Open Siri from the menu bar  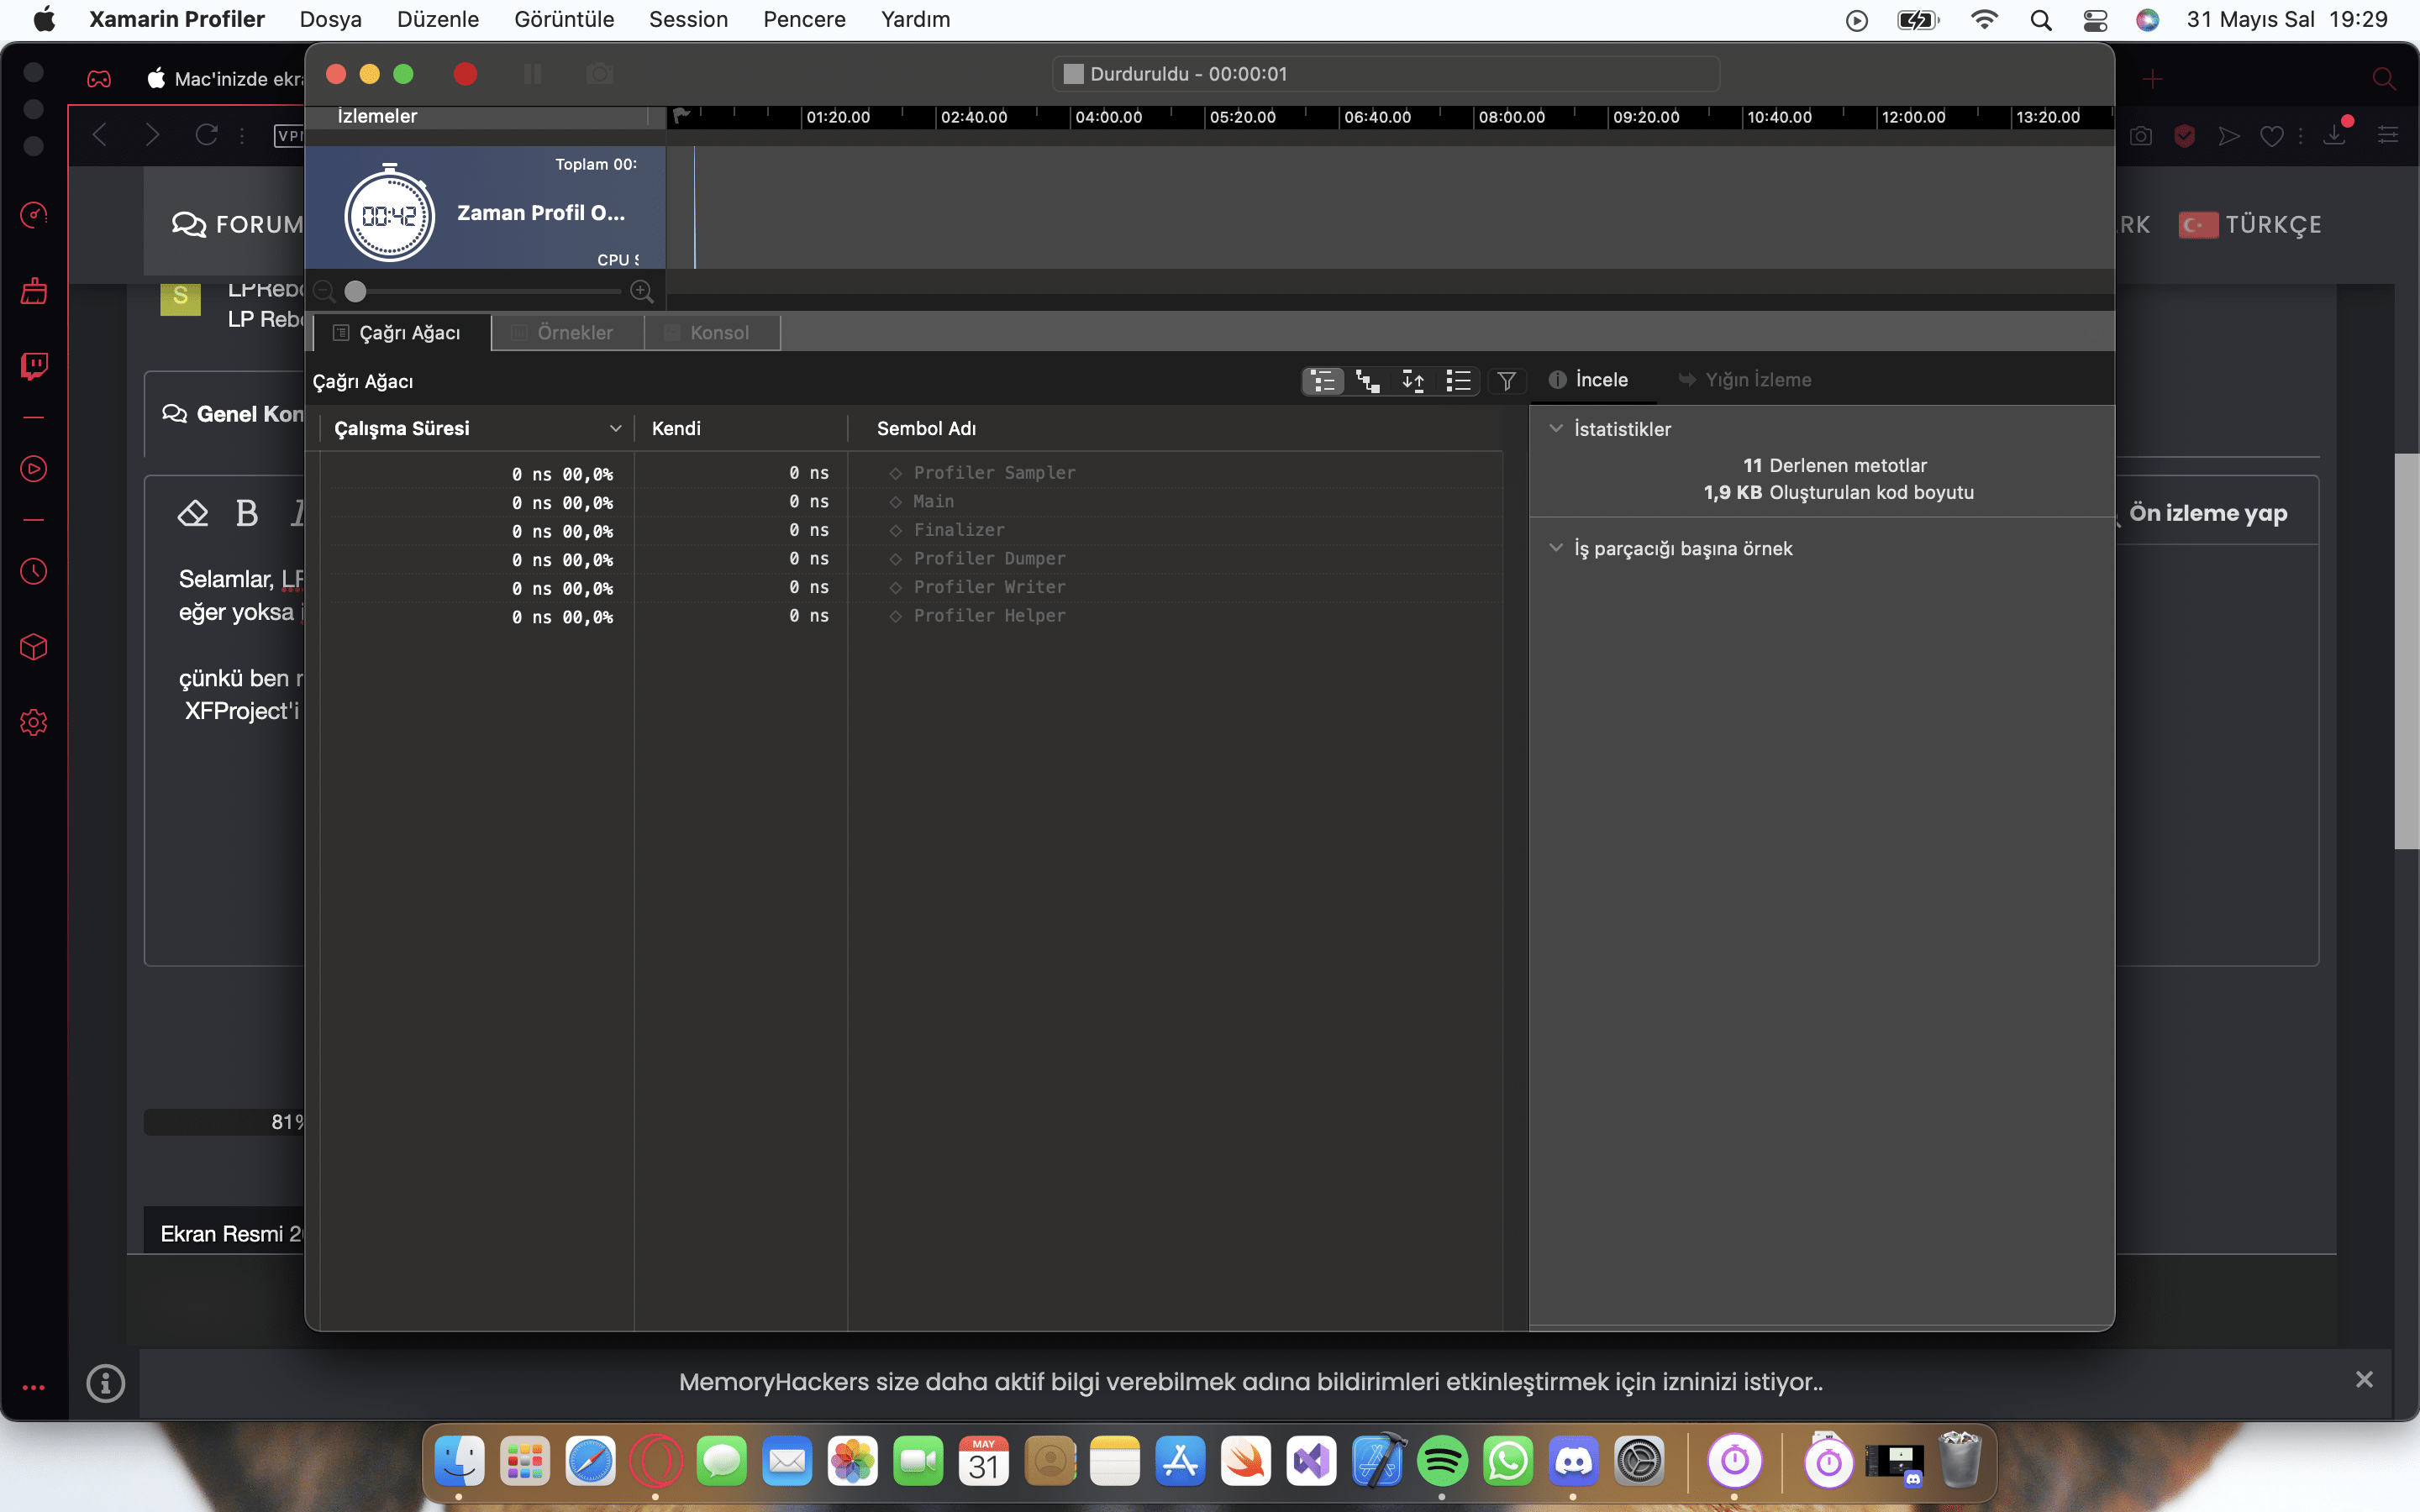click(x=2147, y=20)
